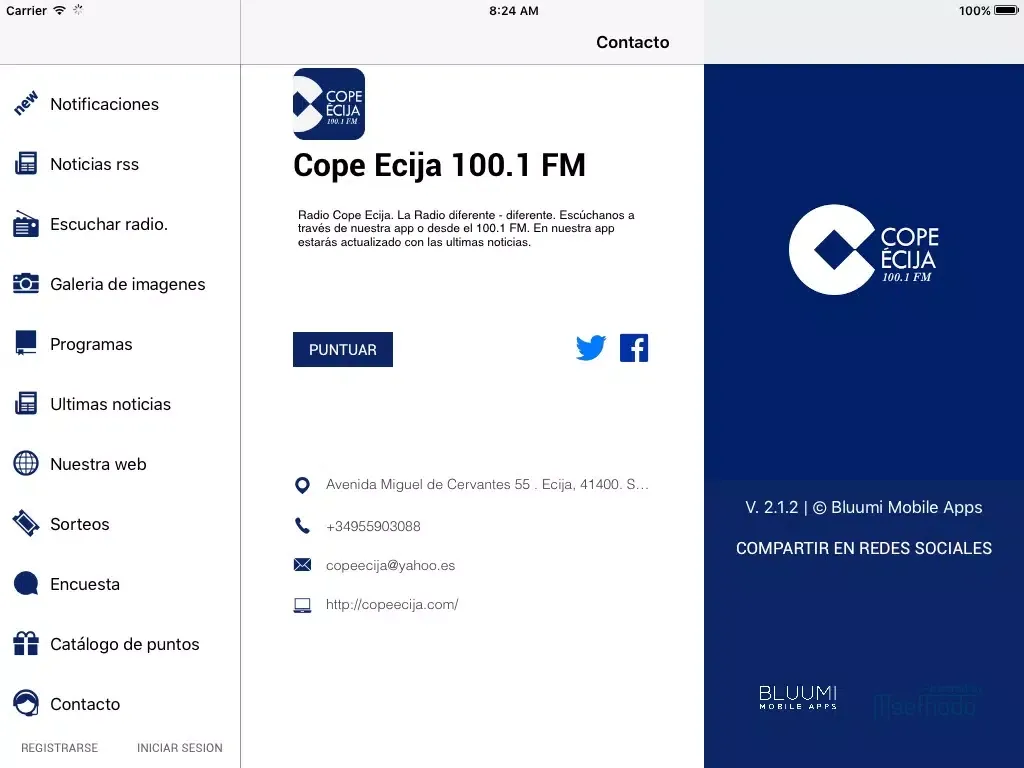
Task: Tap the headset agent icon for Contacto
Action: point(25,703)
